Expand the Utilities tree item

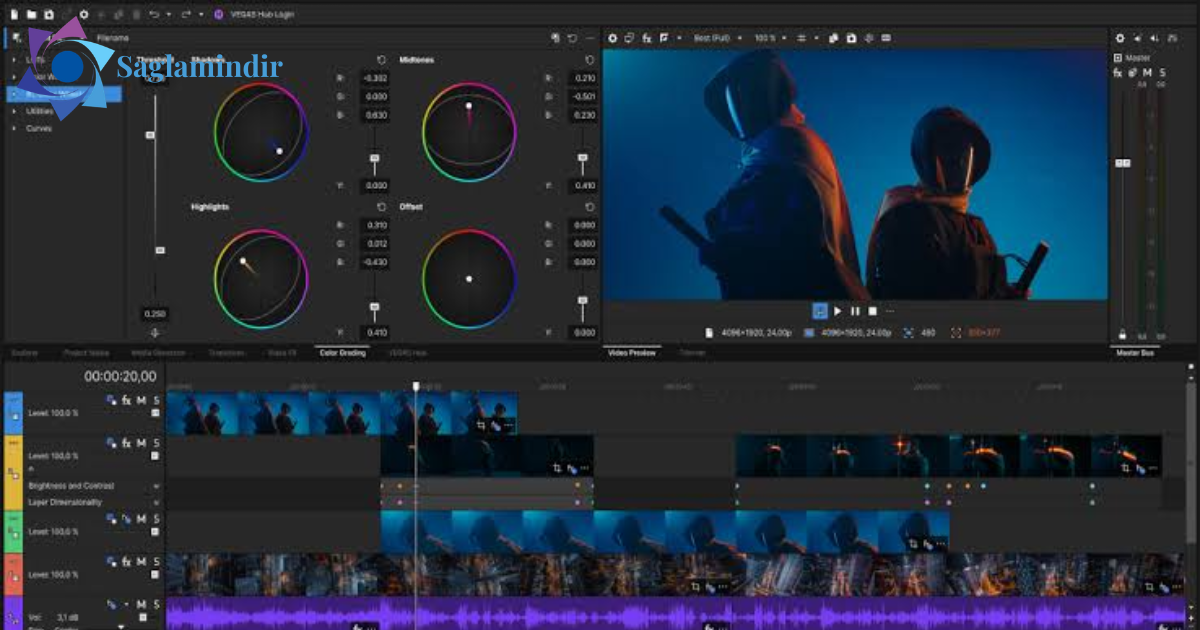click(x=13, y=111)
